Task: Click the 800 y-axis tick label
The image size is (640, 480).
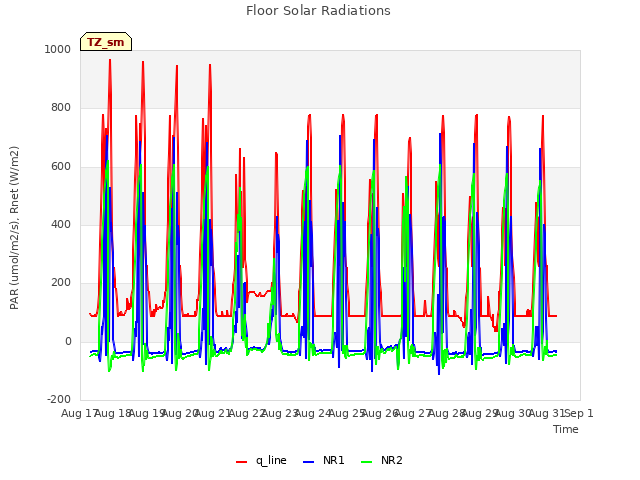Action: click(x=61, y=108)
